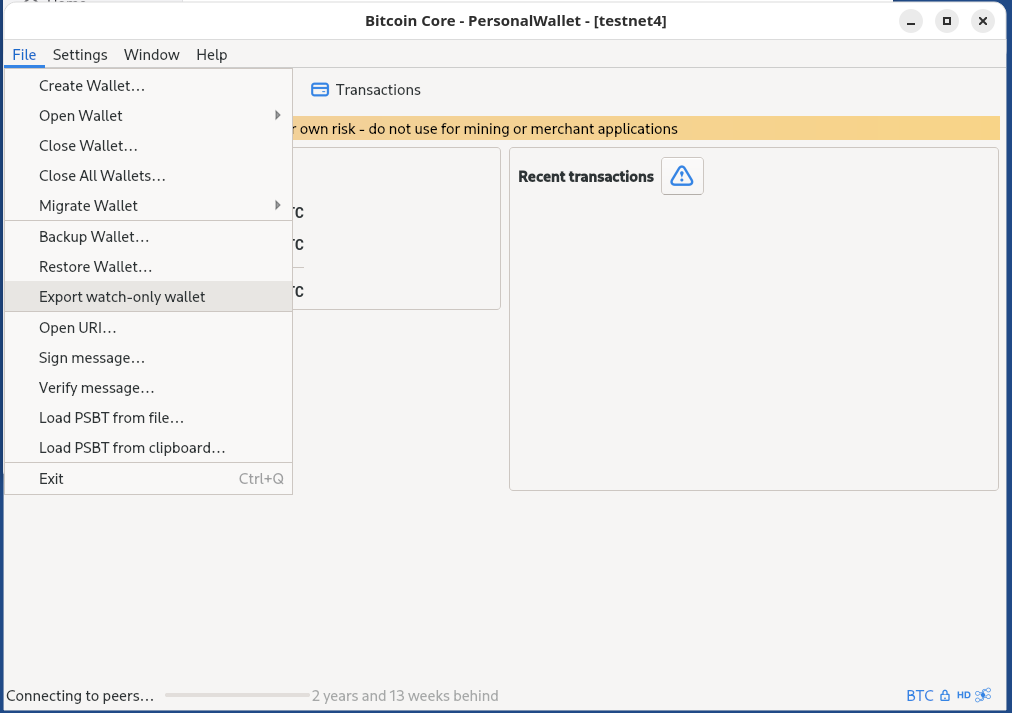Click the wallet lock icon in status bar

click(945, 696)
